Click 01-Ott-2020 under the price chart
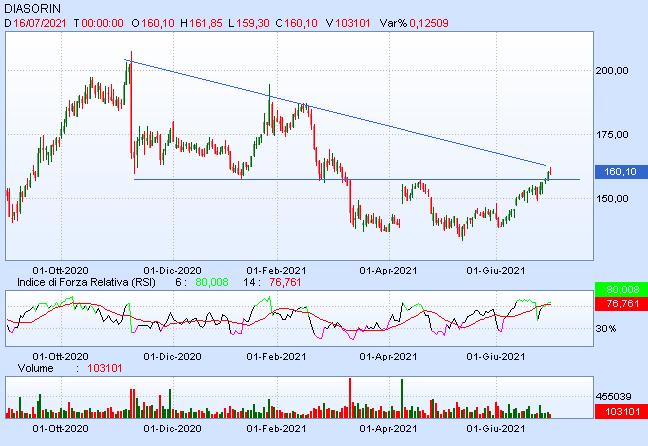The height and width of the screenshot is (446, 648). (x=60, y=271)
